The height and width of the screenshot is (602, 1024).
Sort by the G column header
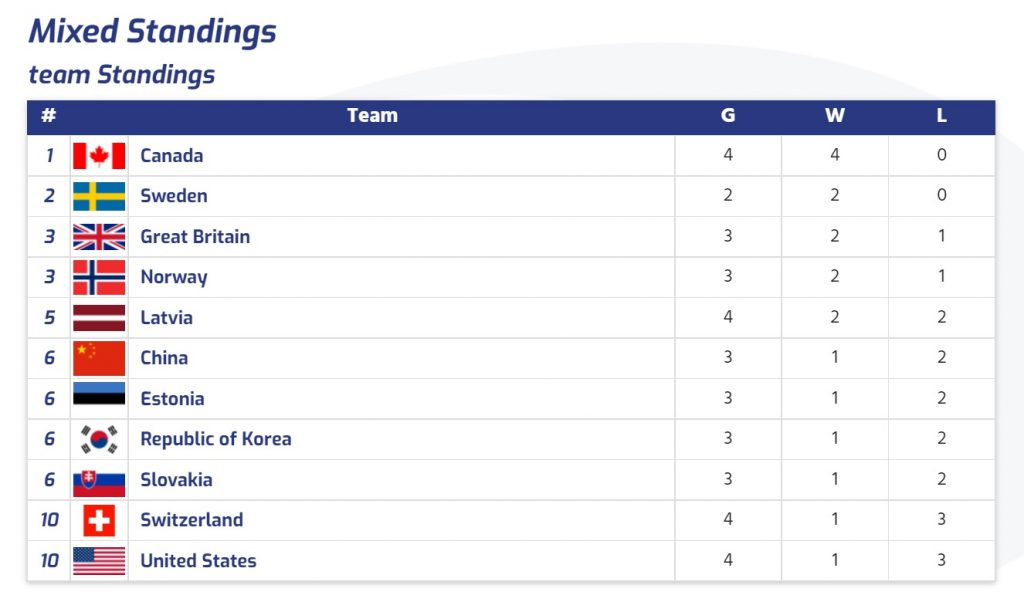coord(728,116)
